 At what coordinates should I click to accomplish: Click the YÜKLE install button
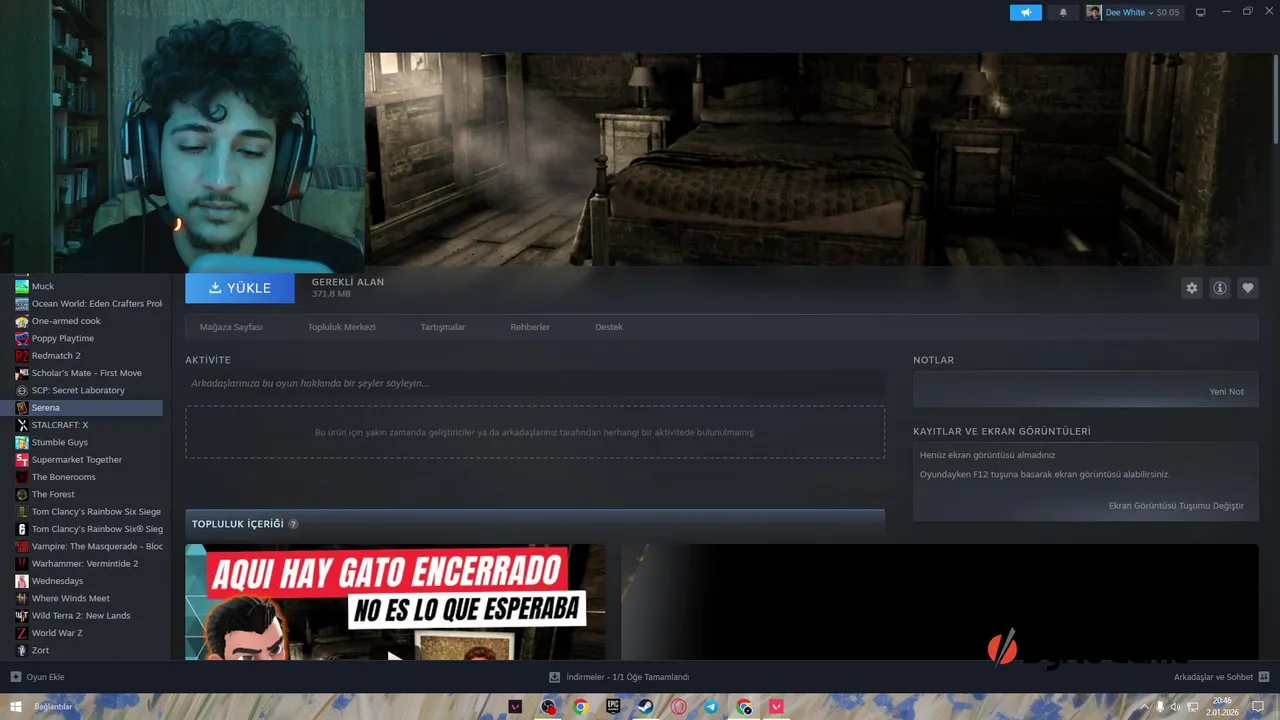pos(240,288)
